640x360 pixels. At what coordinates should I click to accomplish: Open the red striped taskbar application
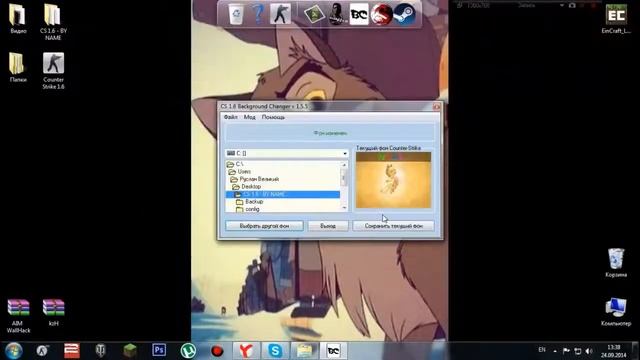pyautogui.click(x=72, y=351)
